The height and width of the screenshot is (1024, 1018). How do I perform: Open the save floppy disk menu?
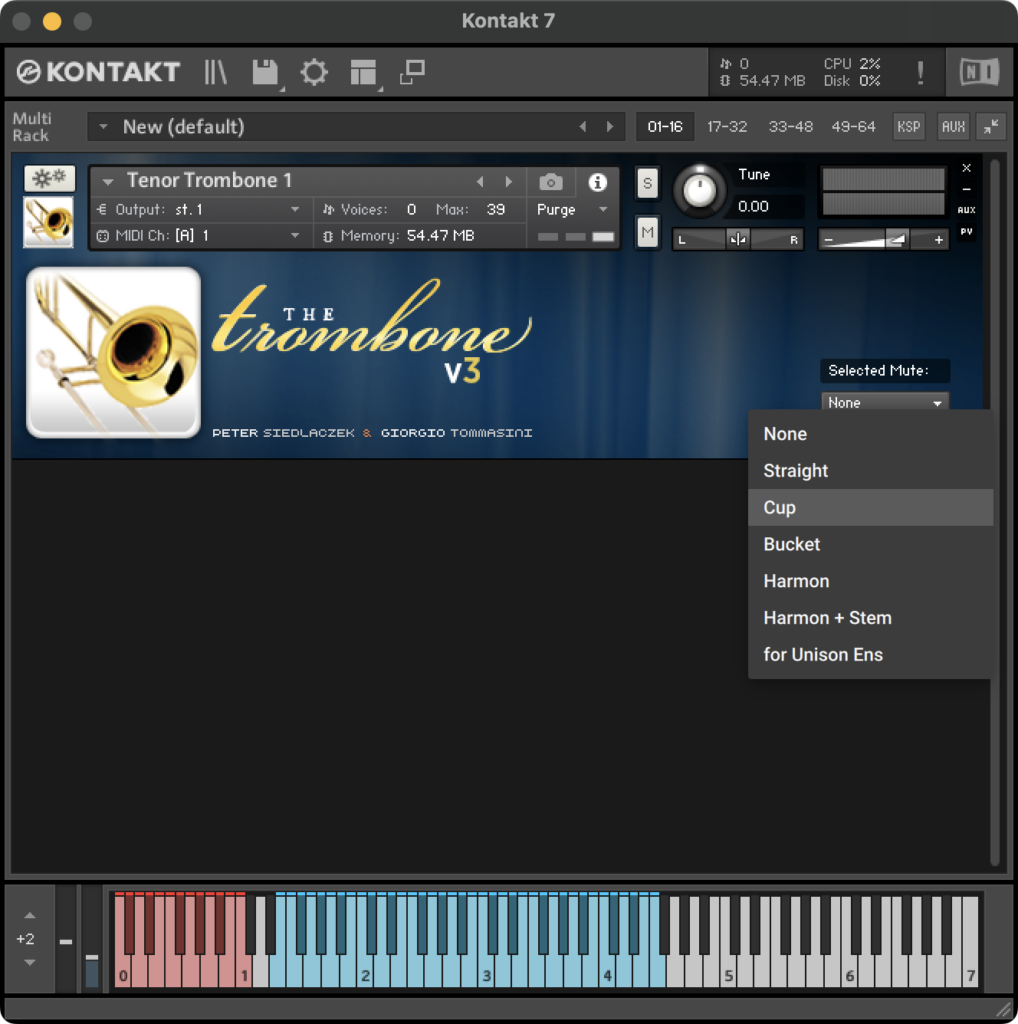265,72
